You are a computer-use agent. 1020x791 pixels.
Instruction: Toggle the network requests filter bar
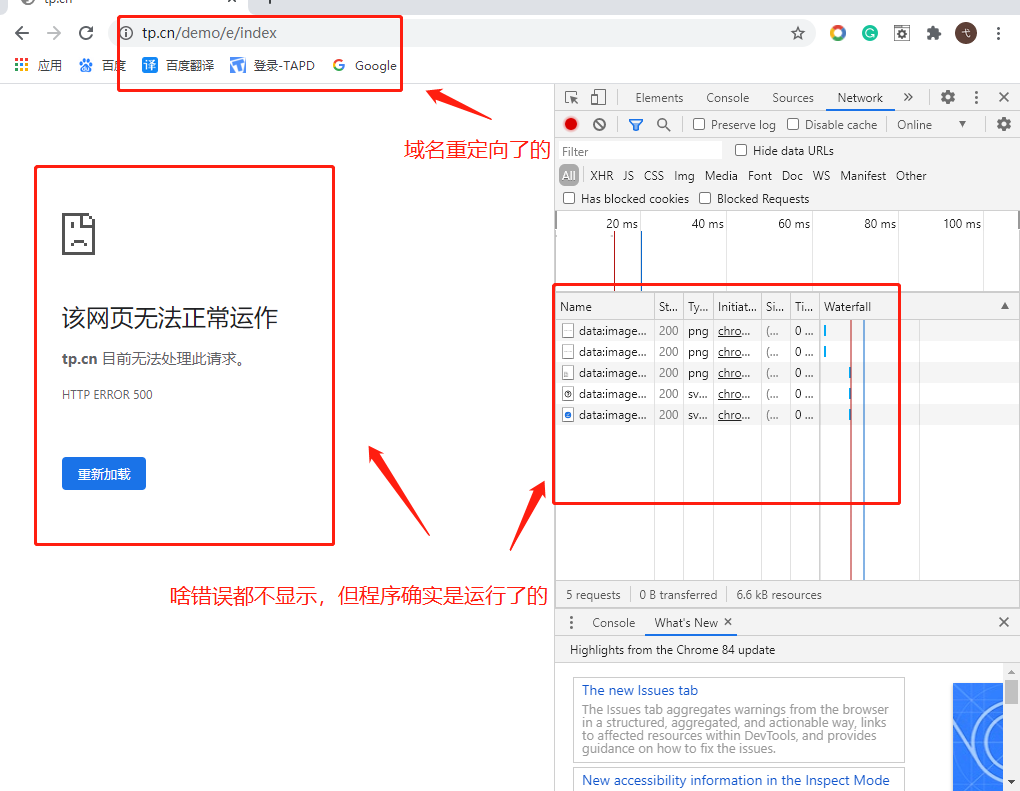click(635, 124)
